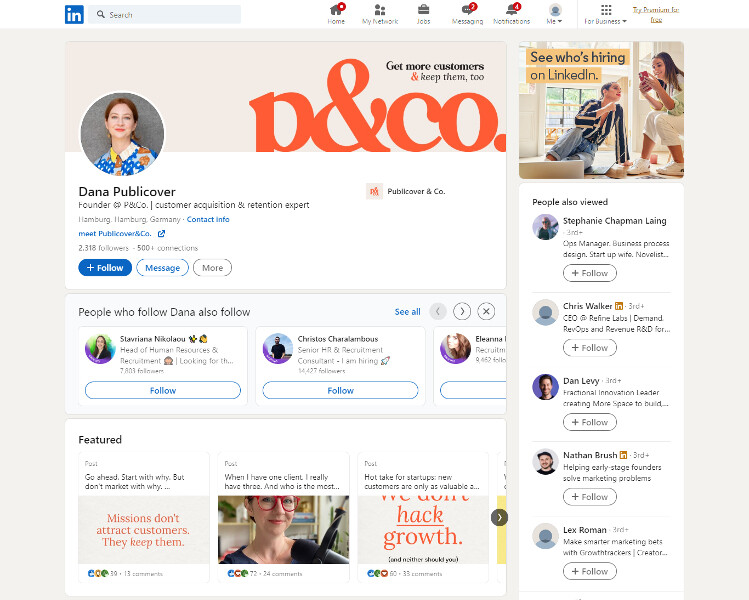Image resolution: width=749 pixels, height=600 pixels.
Task: Open Nathan Brush's avatar photo
Action: coord(546,461)
